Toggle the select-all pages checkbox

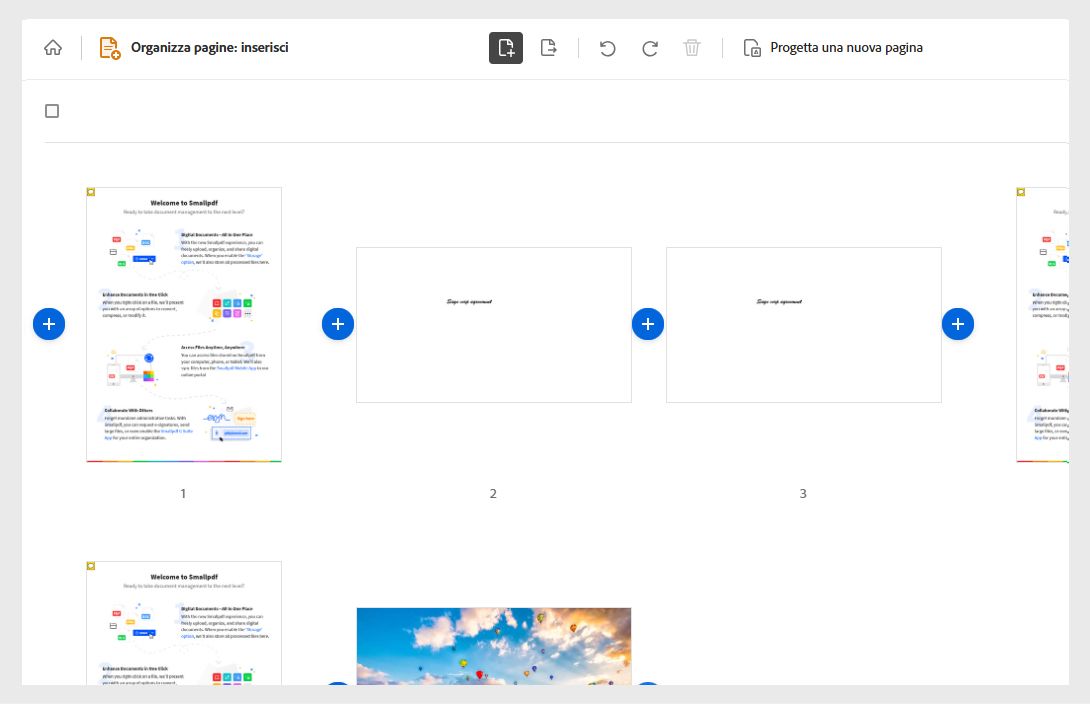coord(52,110)
